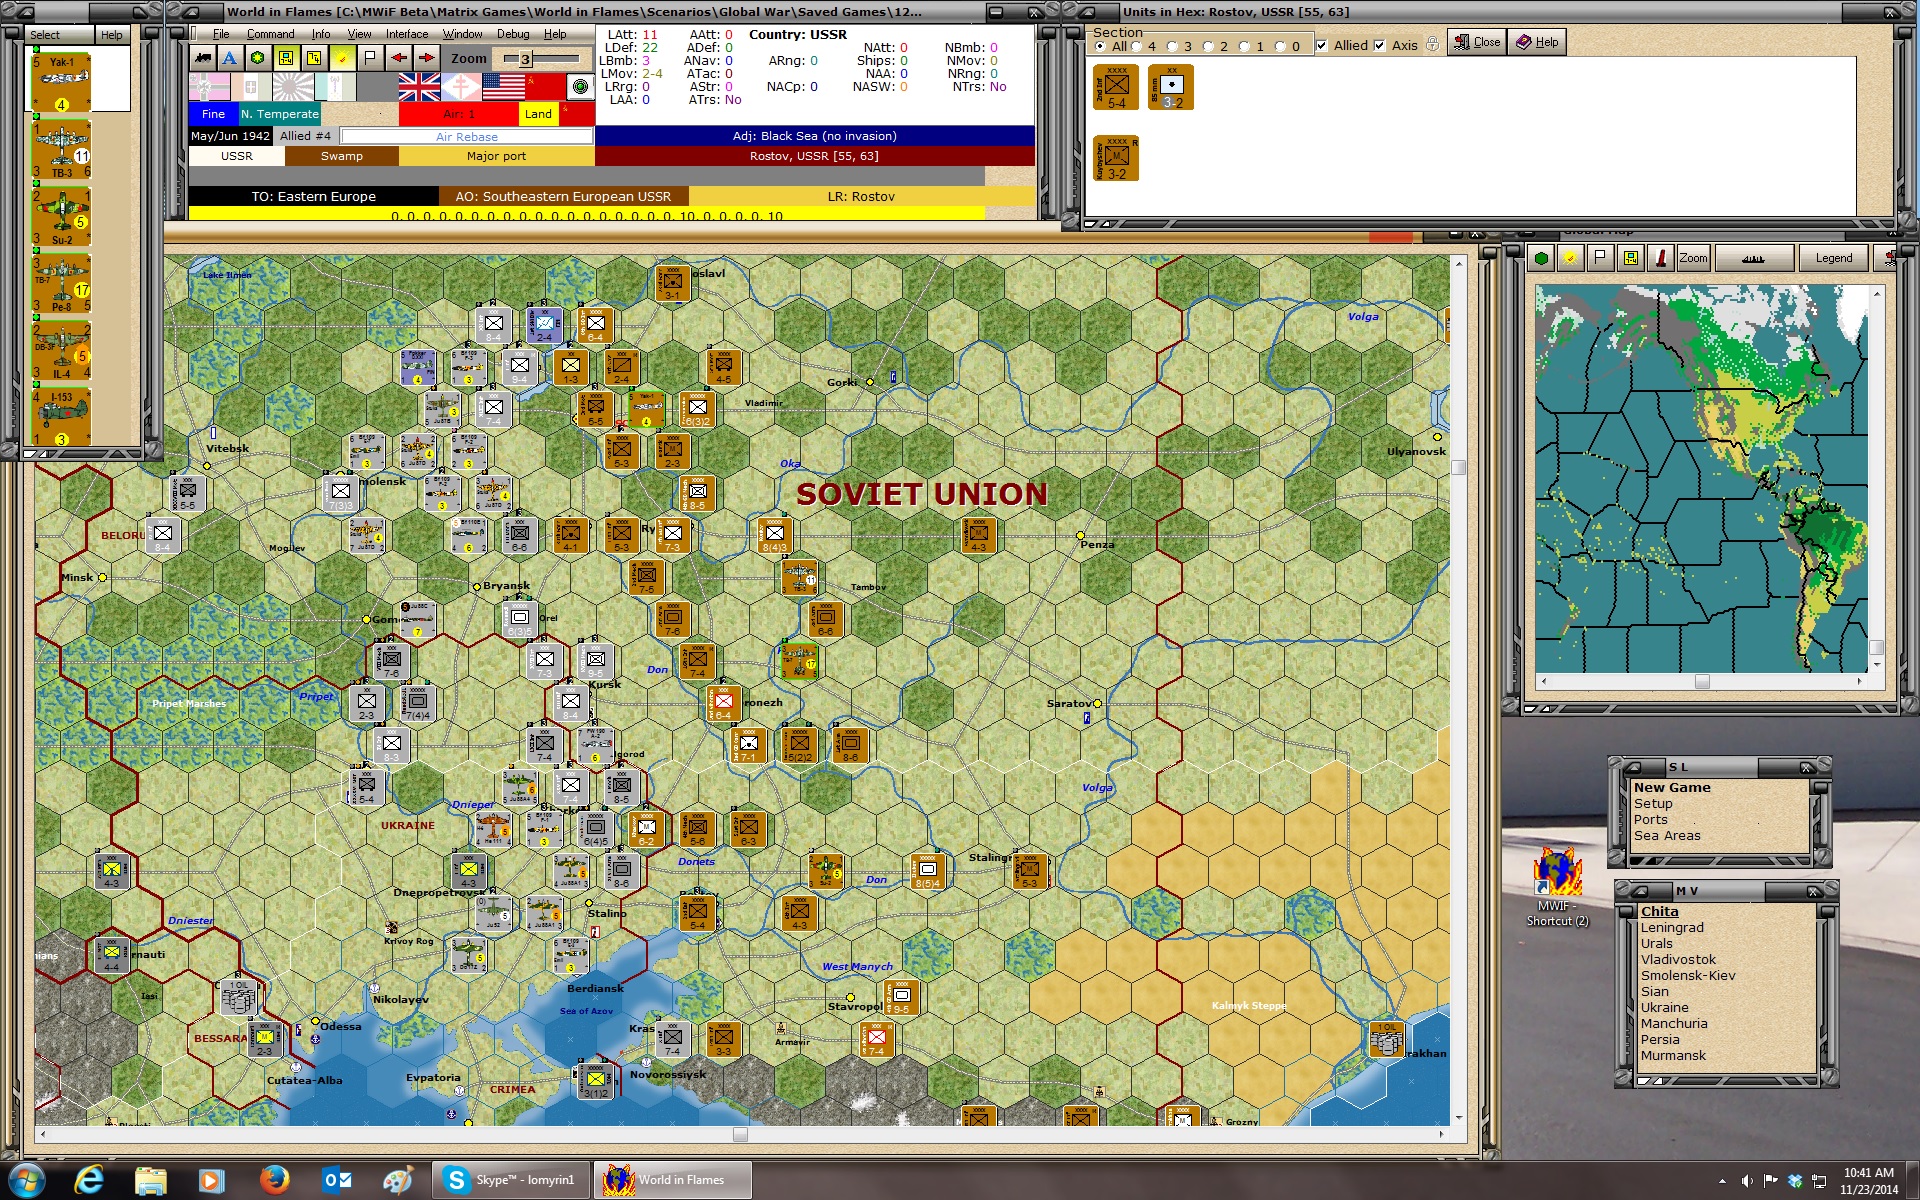Click the red left arrow toolbar button

pos(398,58)
